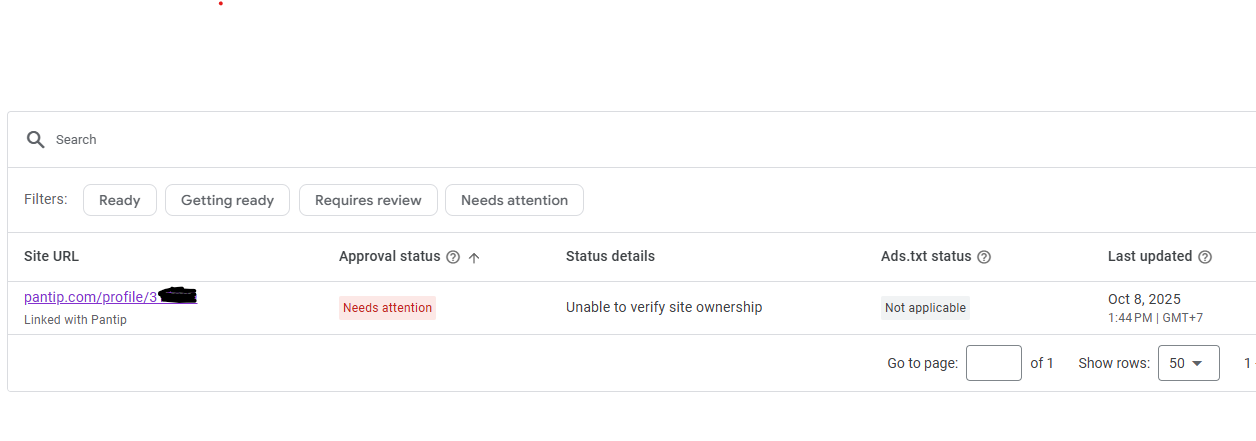Screen dimensions: 1256x441
Task: Open help icon next to Ads.txt status
Action: click(x=984, y=257)
